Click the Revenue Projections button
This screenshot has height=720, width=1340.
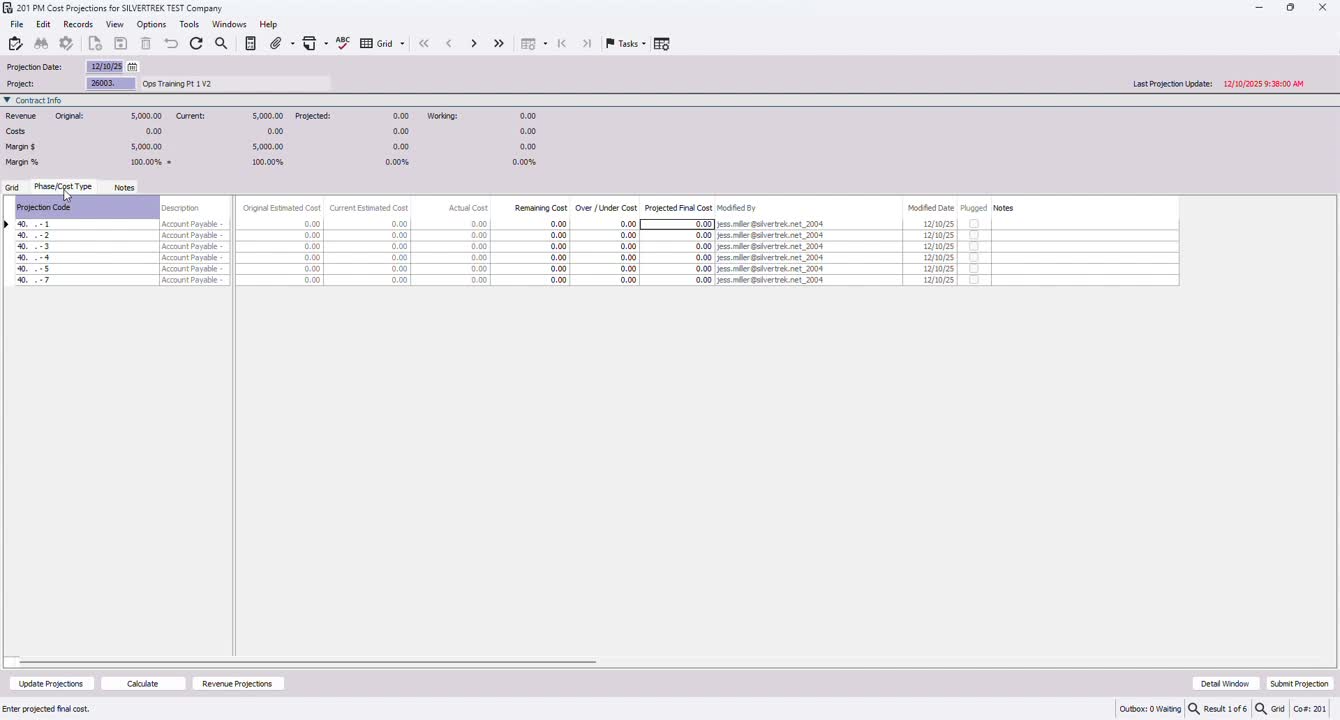[237, 684]
